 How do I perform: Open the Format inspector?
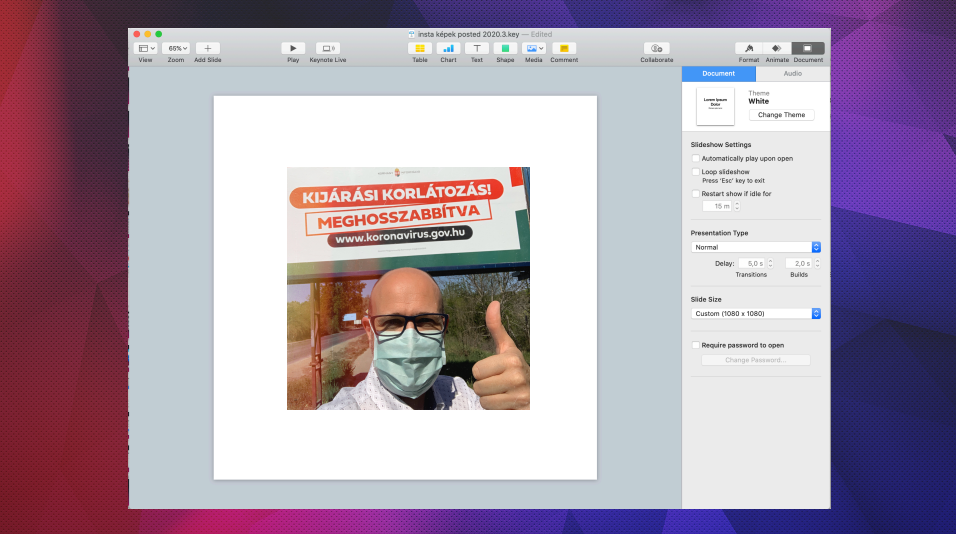pos(749,48)
